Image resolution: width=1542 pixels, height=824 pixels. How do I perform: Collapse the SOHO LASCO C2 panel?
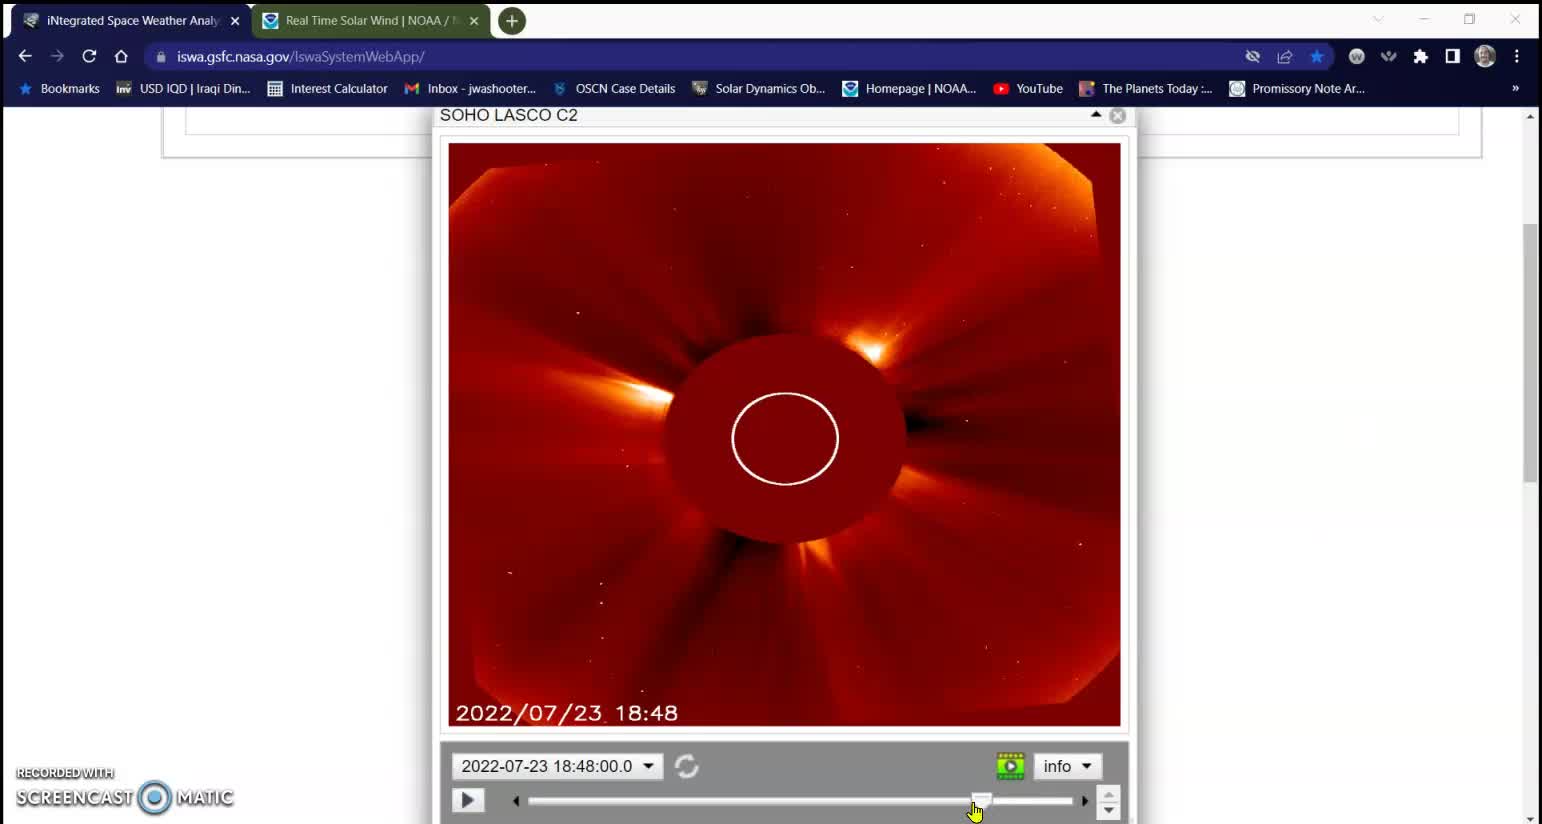1096,114
